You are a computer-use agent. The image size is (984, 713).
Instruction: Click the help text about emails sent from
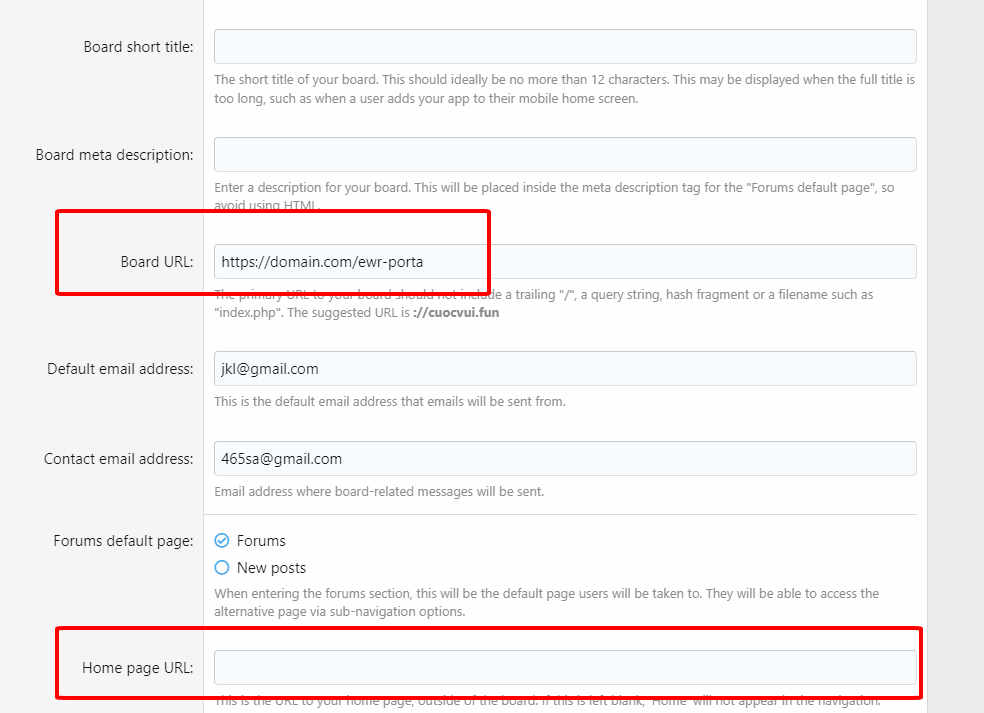click(x=390, y=402)
